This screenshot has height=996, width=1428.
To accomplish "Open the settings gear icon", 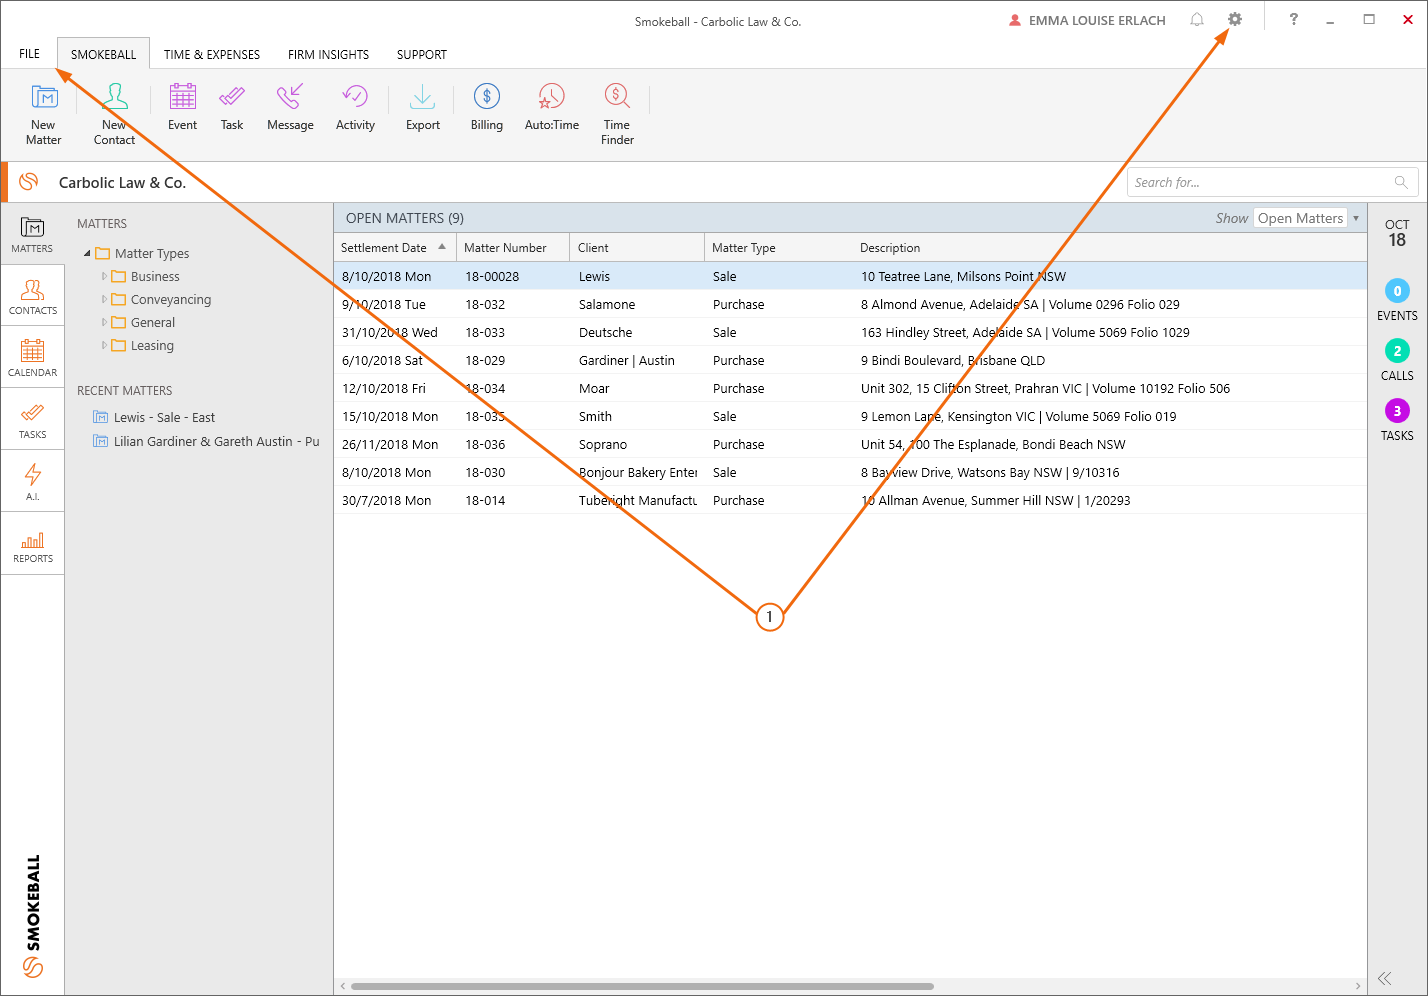I will (1235, 20).
